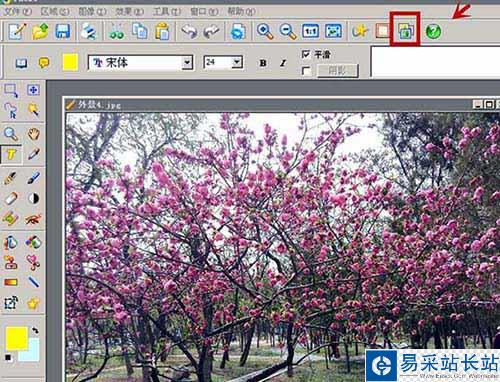This screenshot has height=382, width=500.
Task: Paste using the clipboard toolbar icon
Action: point(163,31)
